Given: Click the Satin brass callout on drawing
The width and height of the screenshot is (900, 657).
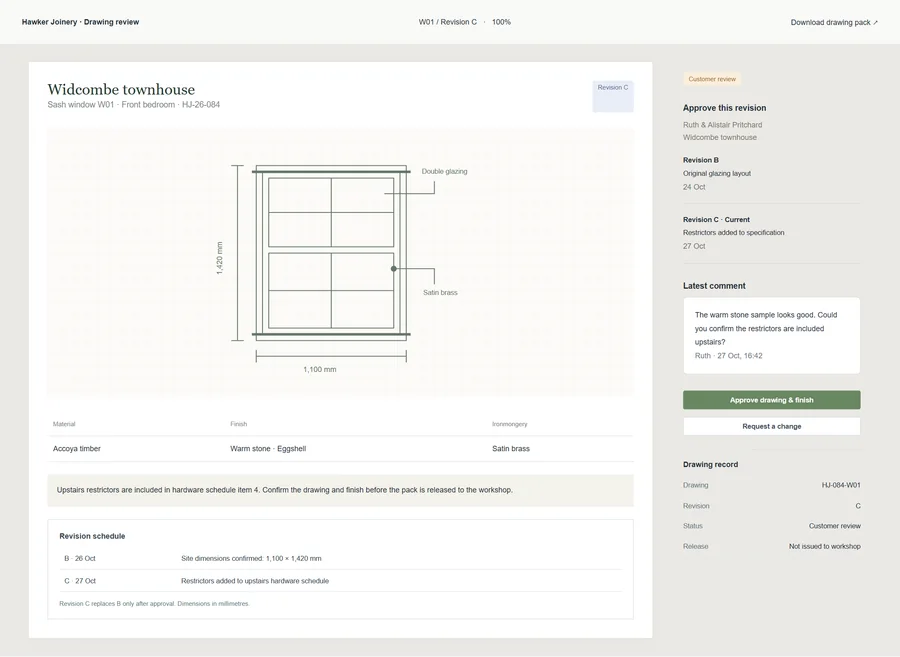Looking at the screenshot, I should 440,293.
